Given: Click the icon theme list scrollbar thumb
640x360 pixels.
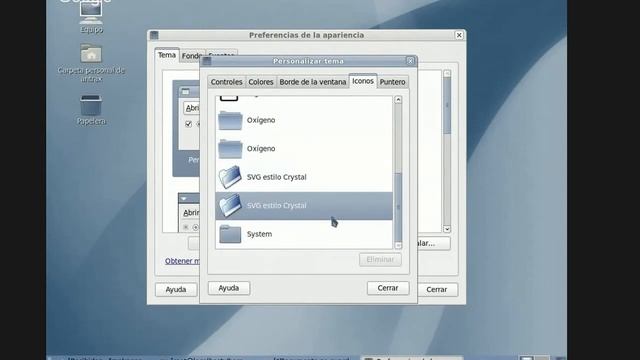Looking at the screenshot, I should pyautogui.click(x=398, y=207).
